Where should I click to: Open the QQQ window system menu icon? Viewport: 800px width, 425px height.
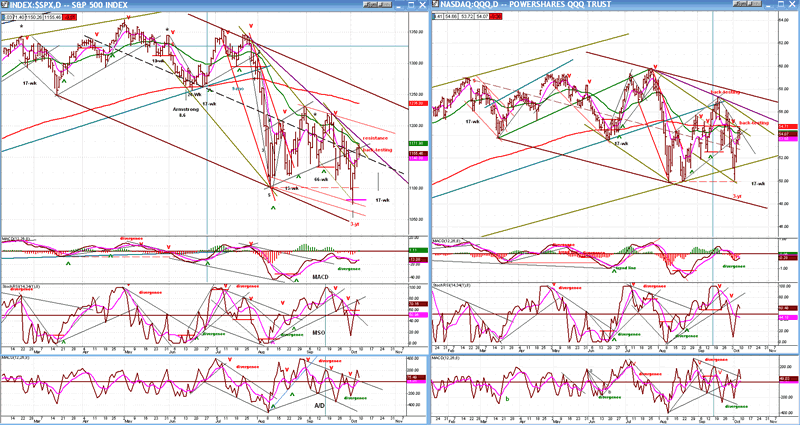[x=436, y=4]
